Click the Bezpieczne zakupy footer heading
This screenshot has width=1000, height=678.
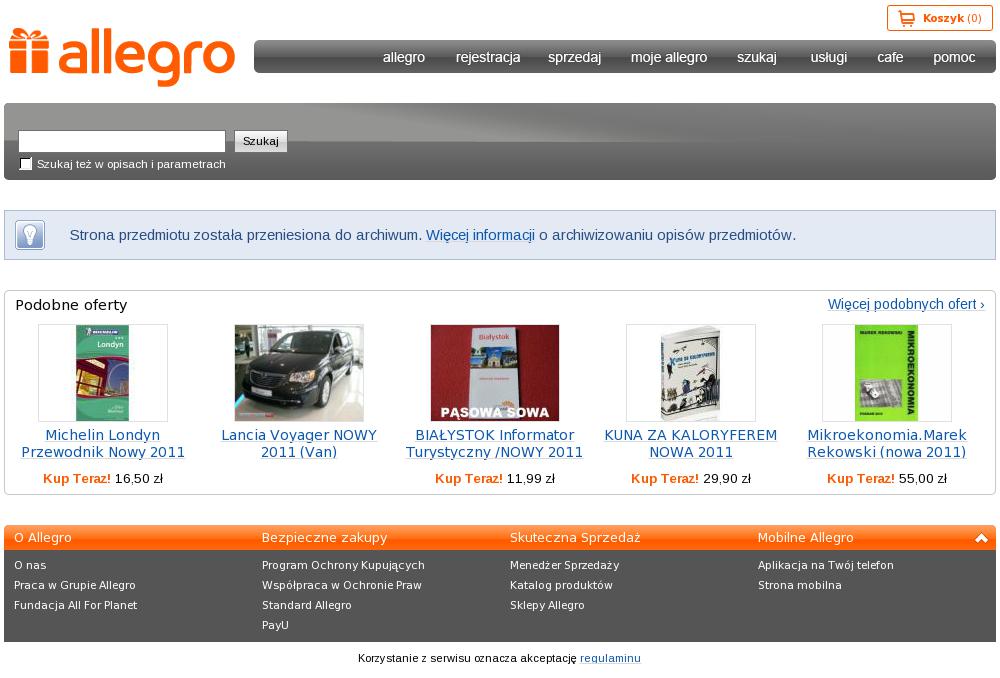[x=325, y=538]
